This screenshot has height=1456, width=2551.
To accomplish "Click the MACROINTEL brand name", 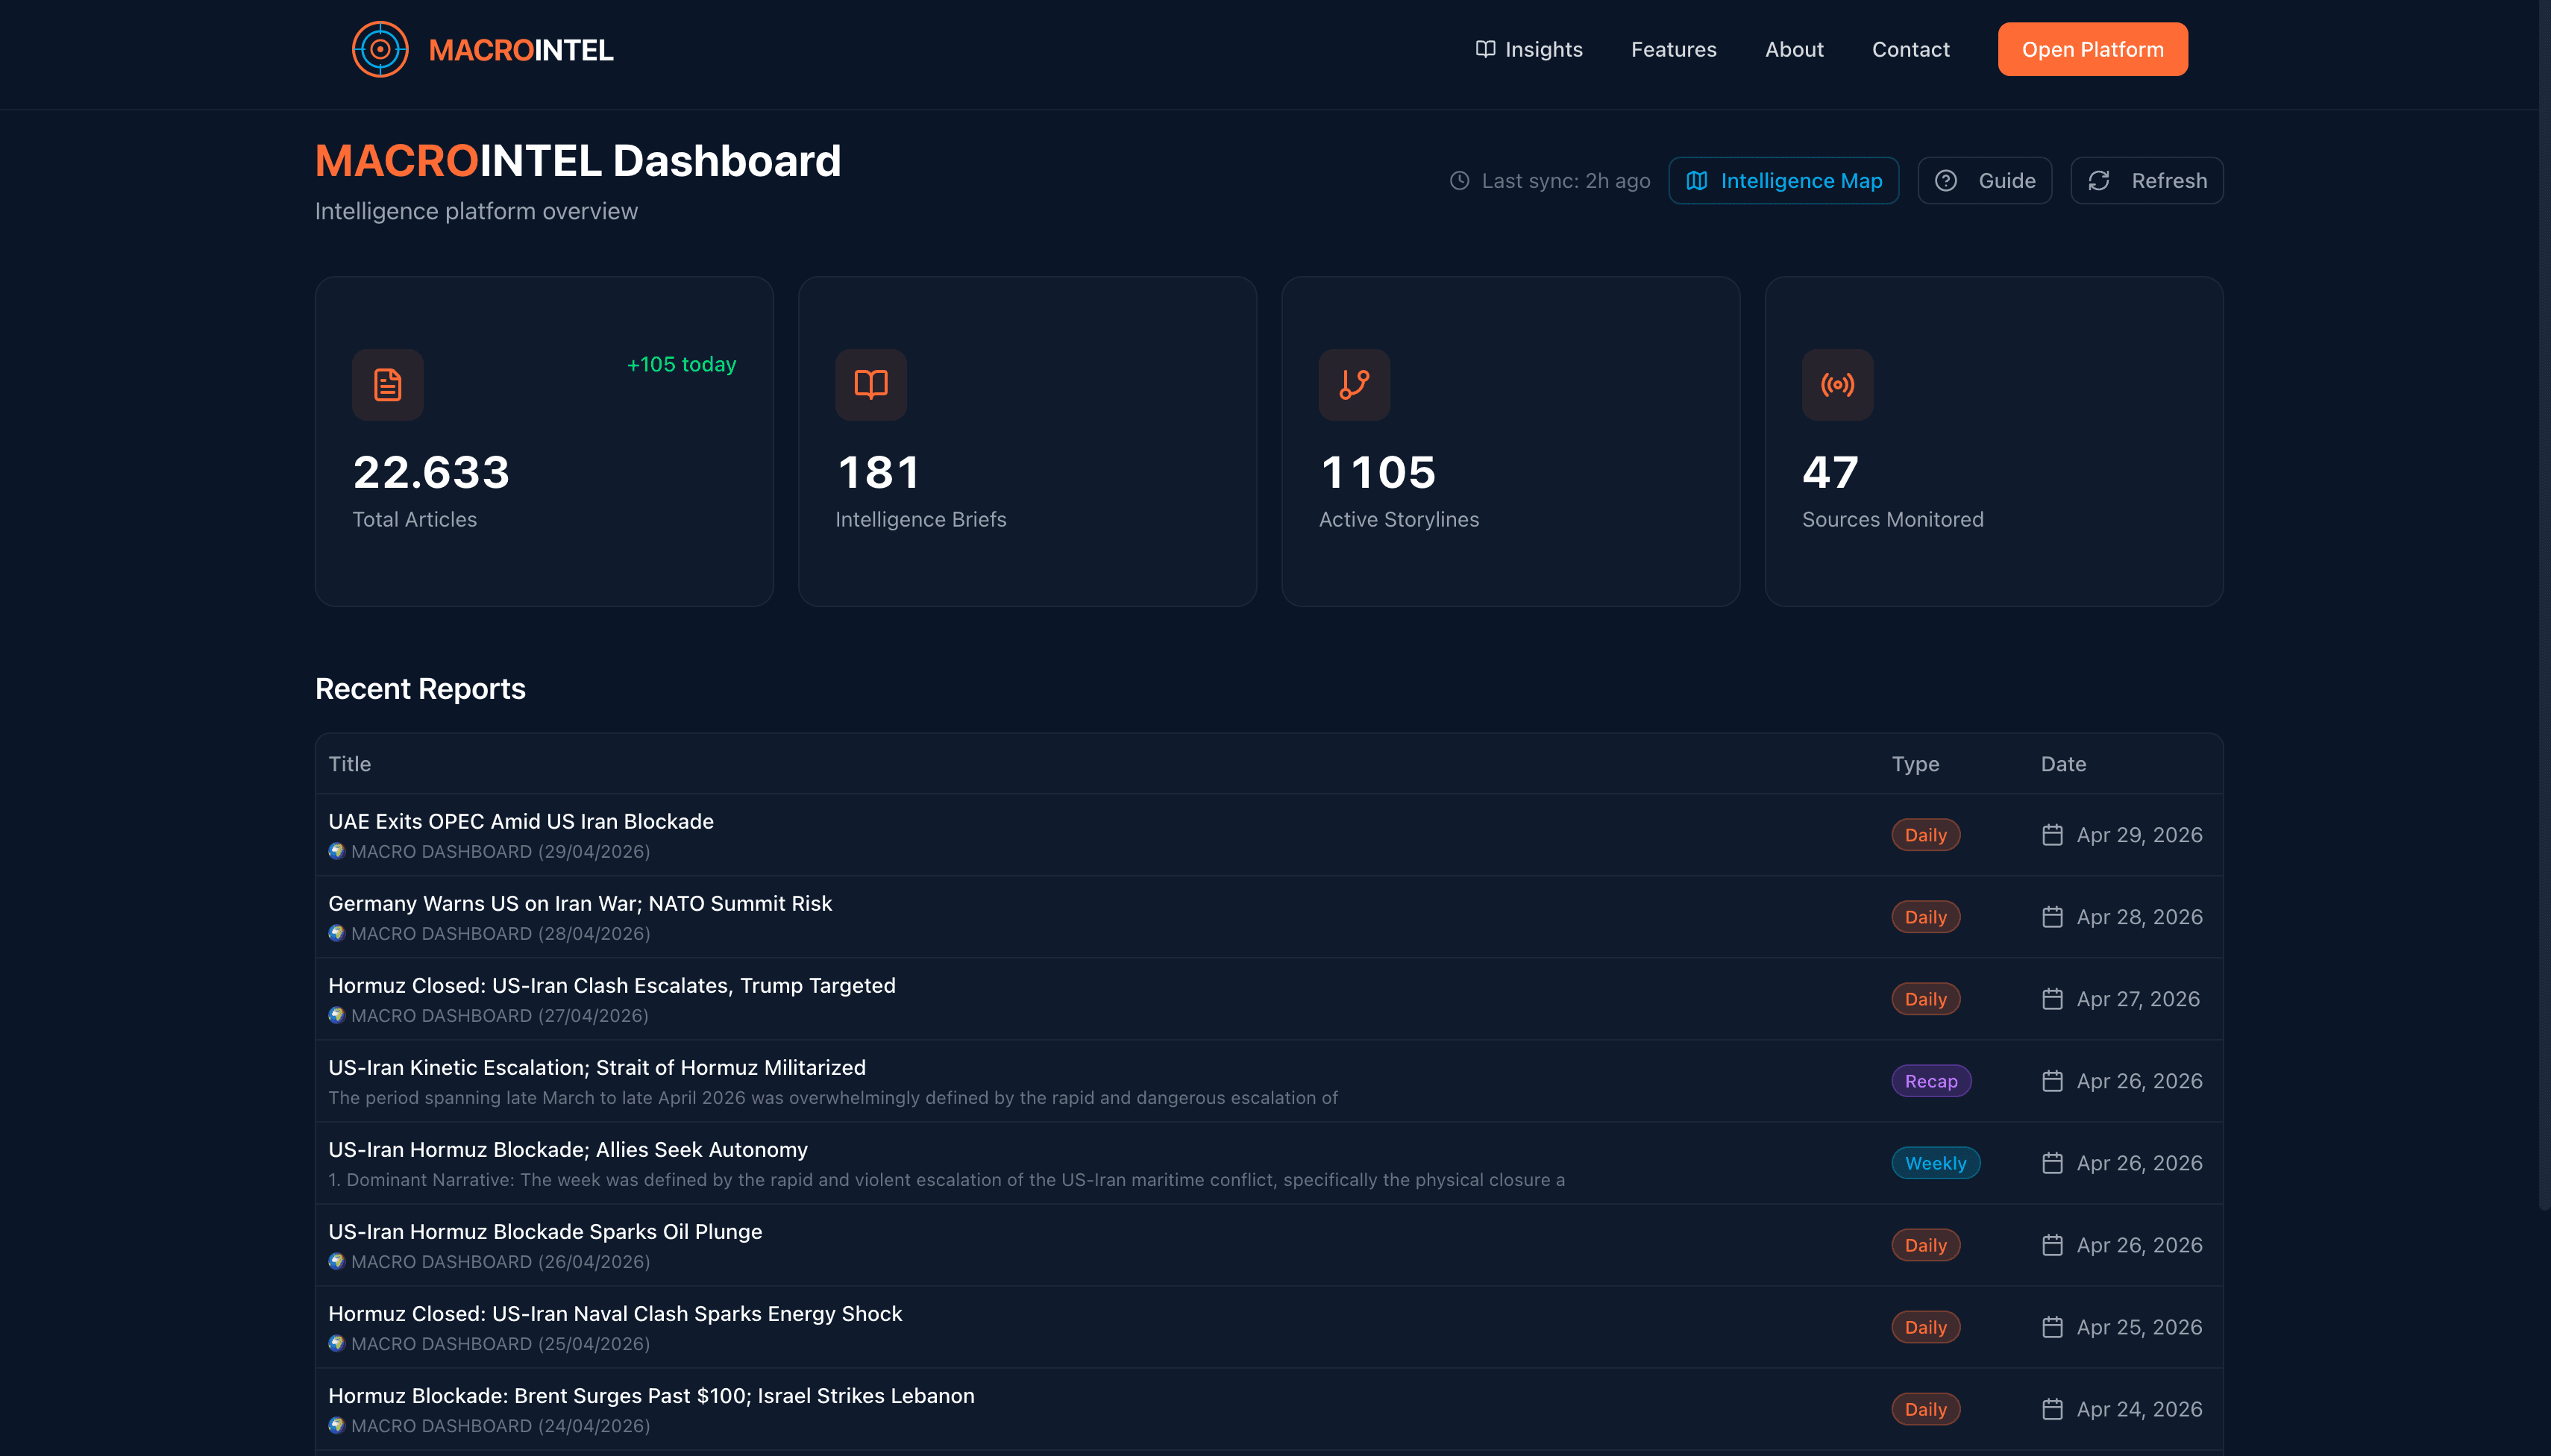I will click(x=521, y=50).
